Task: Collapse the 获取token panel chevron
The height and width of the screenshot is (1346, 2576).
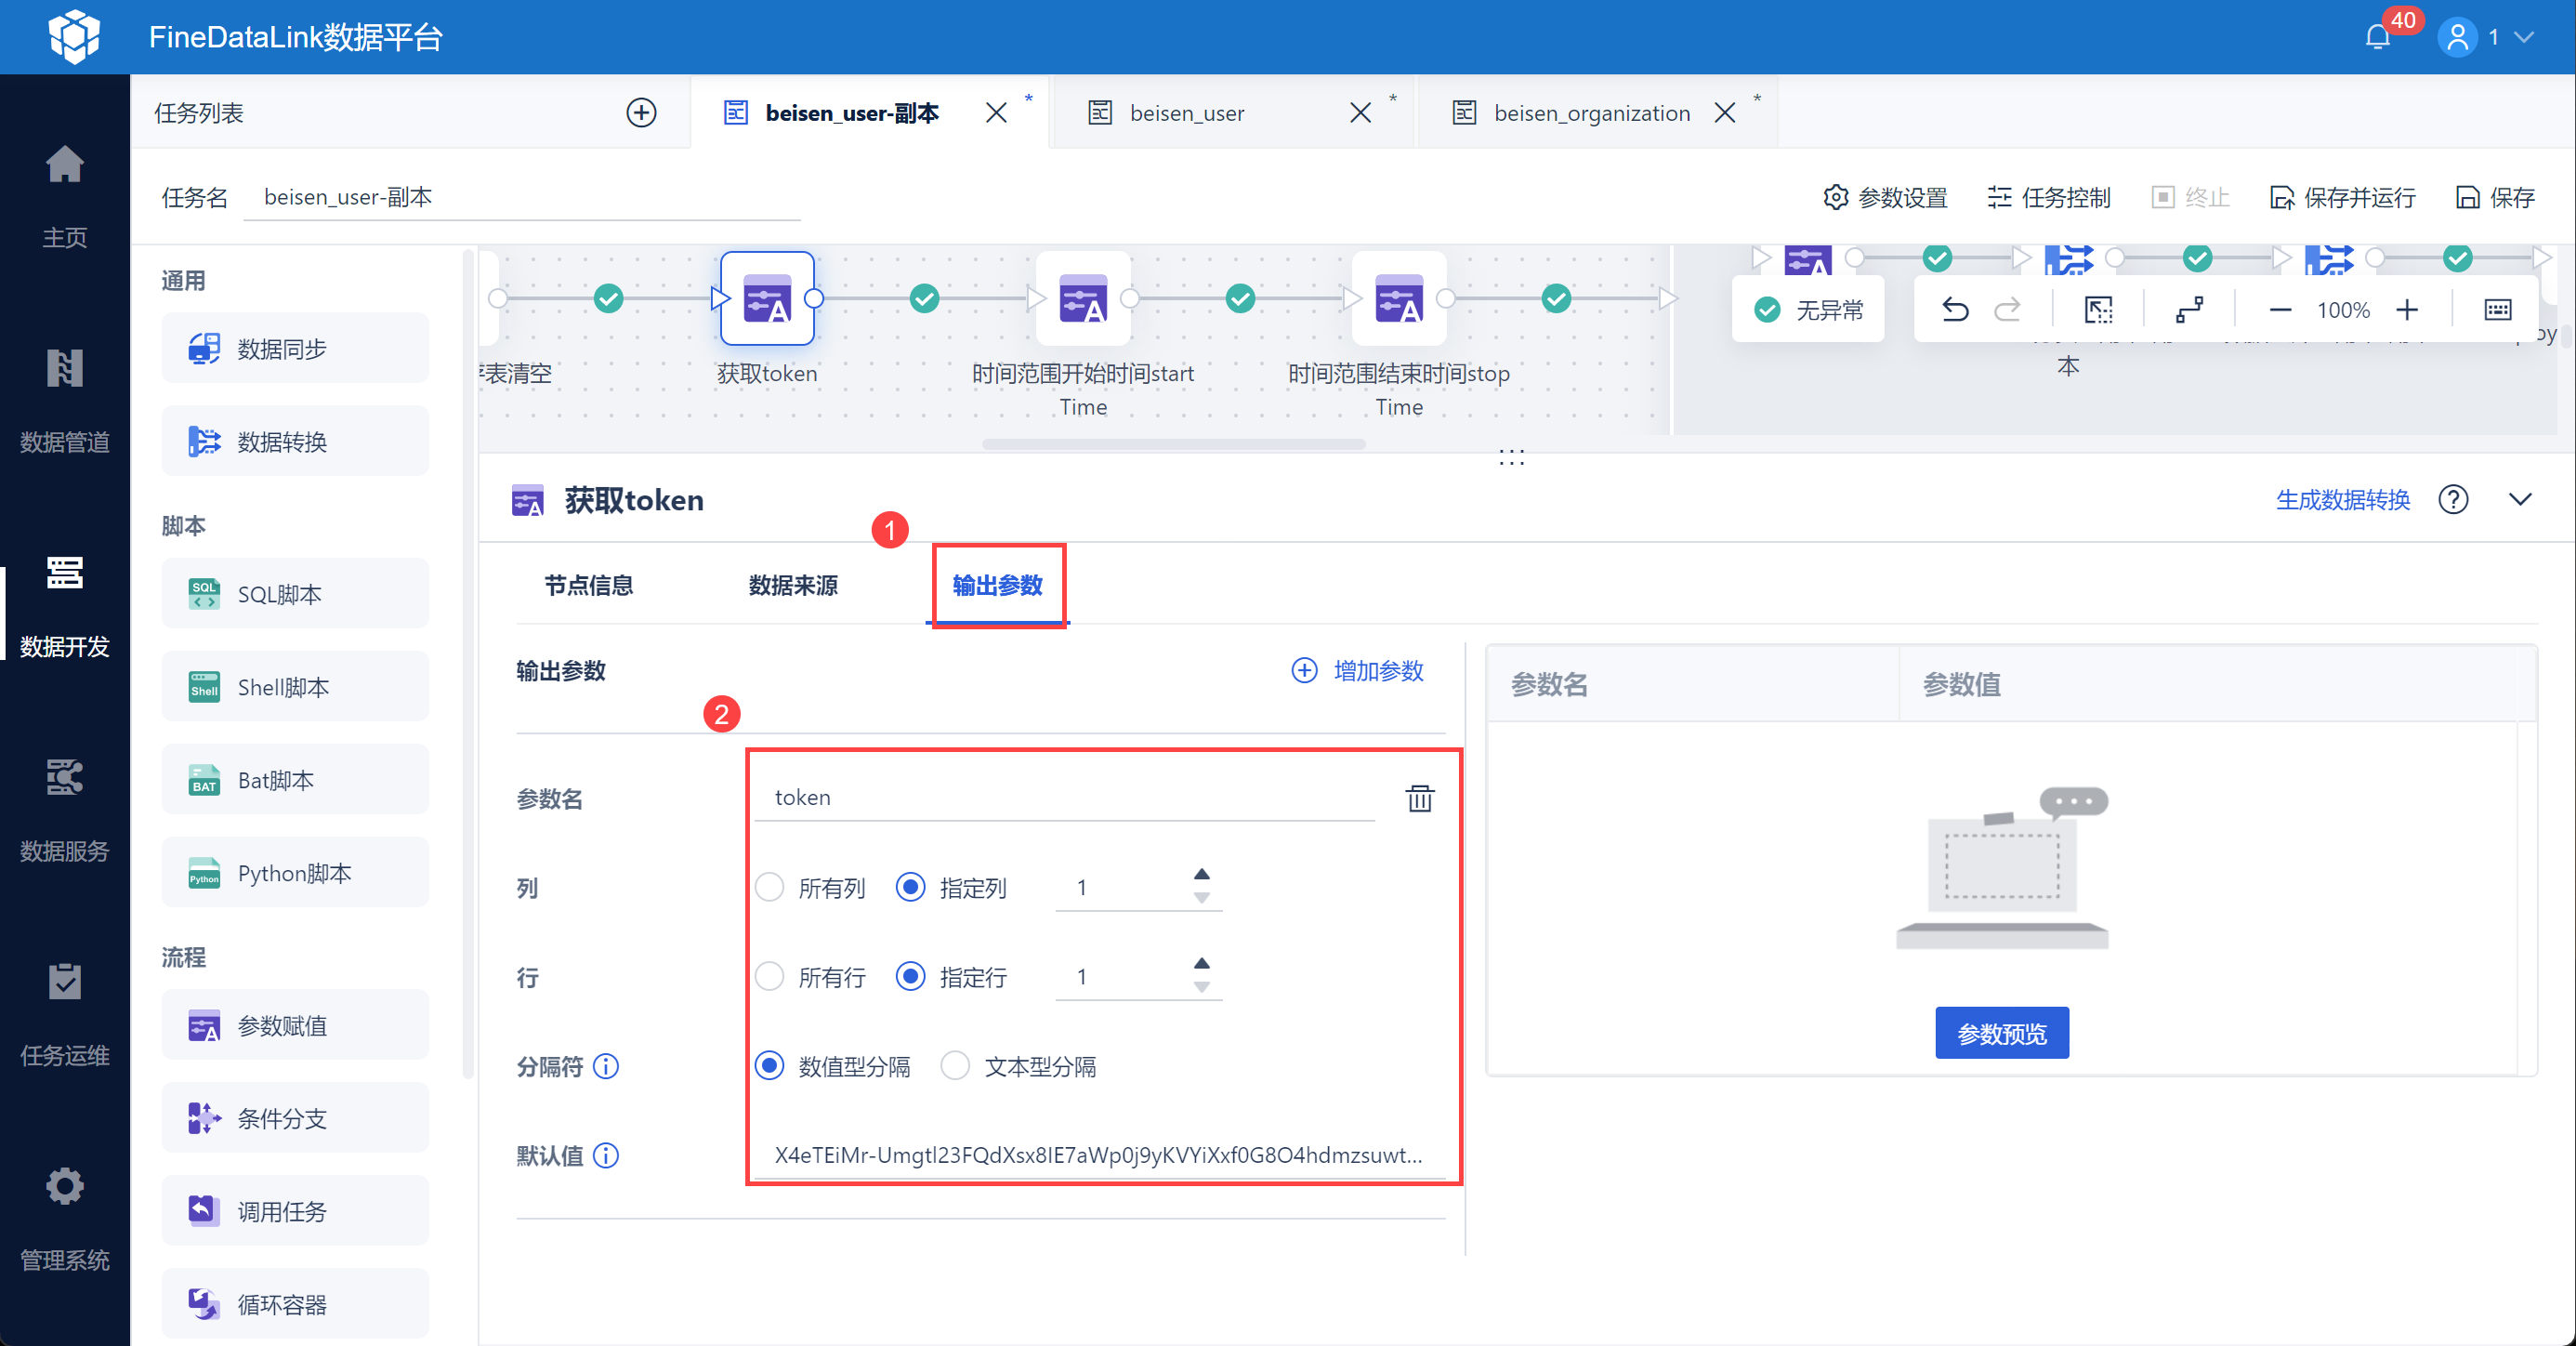Action: point(2520,499)
